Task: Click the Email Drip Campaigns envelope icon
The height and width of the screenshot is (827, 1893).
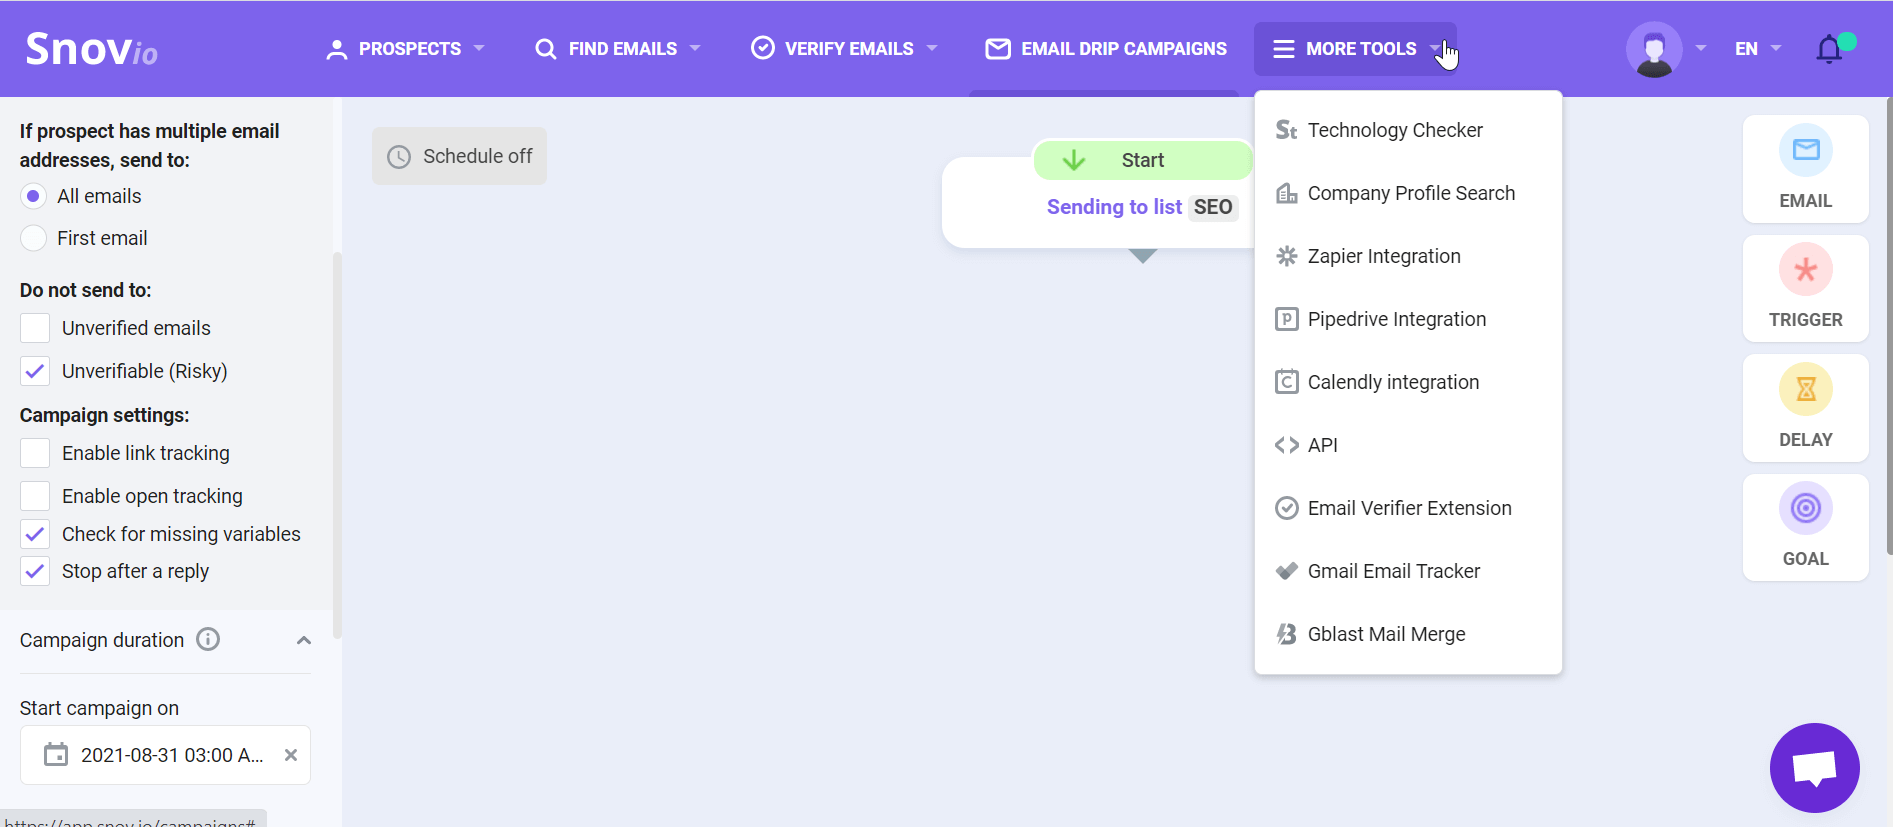Action: pyautogui.click(x=998, y=49)
